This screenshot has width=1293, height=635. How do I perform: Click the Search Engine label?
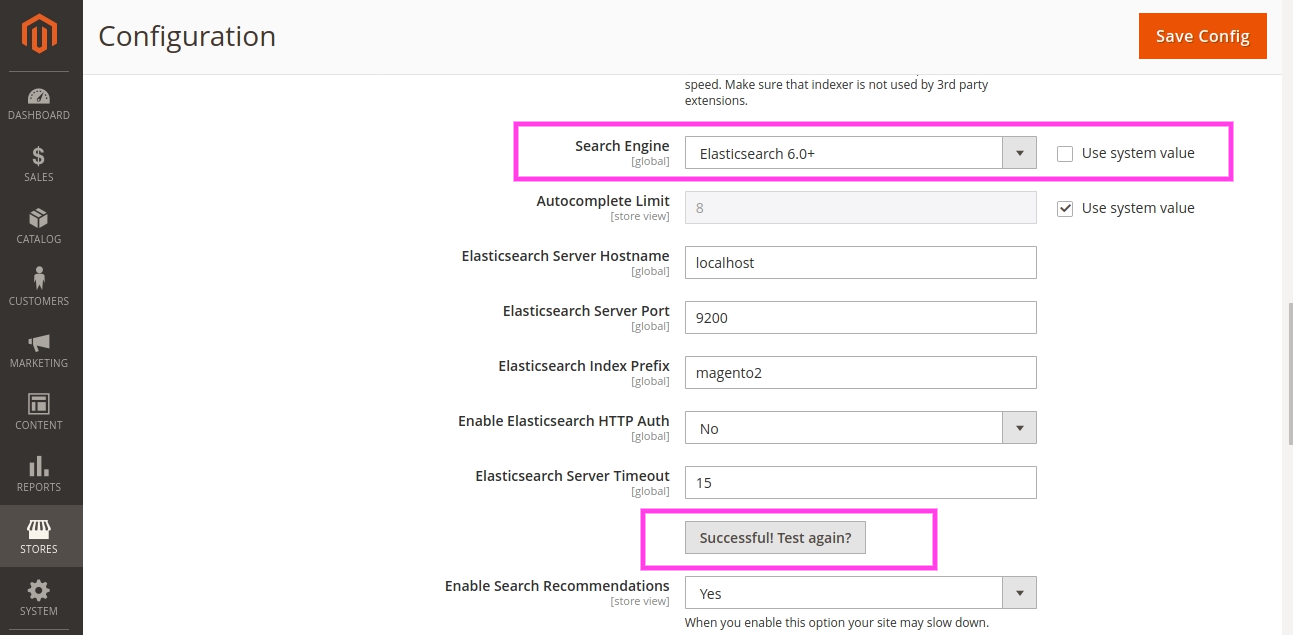pos(622,146)
